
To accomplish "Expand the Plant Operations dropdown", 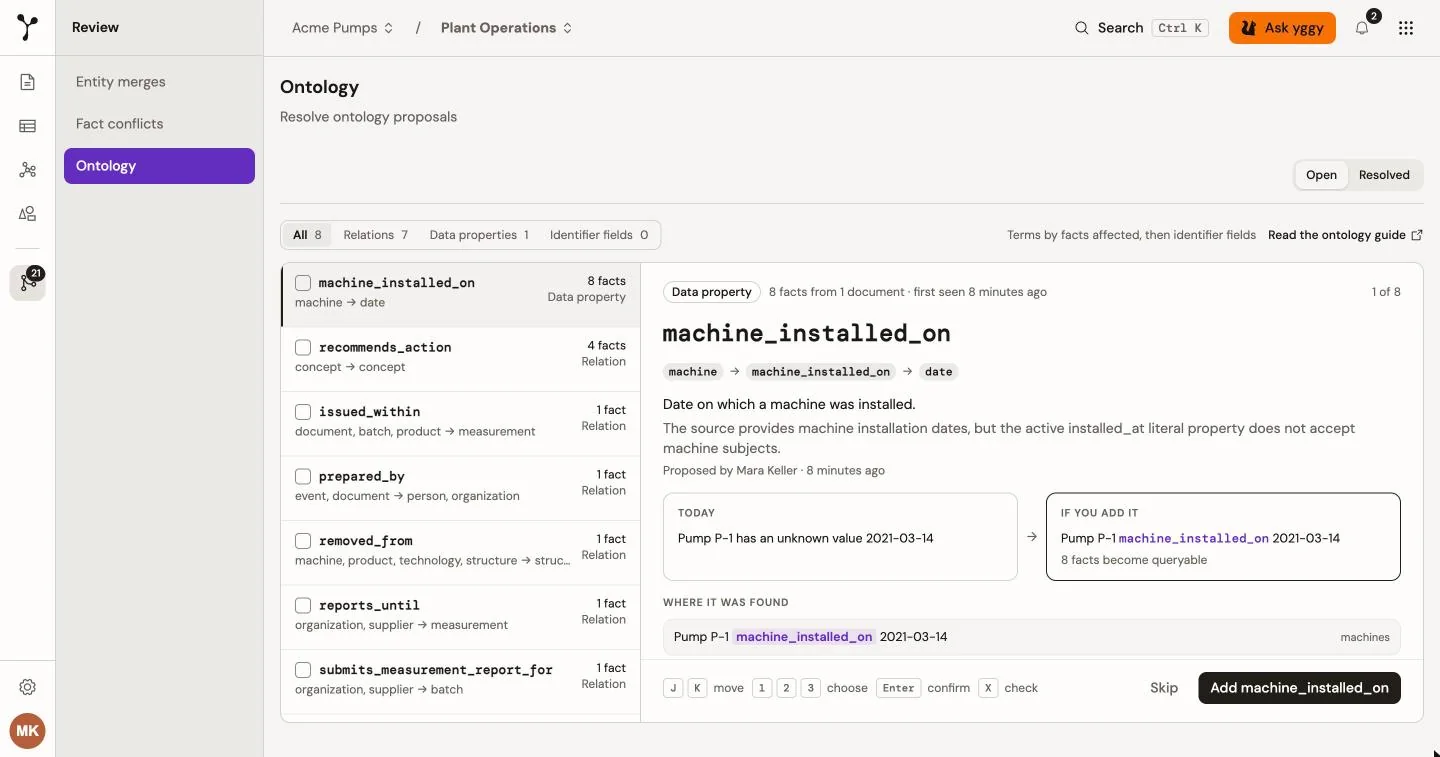I will click(x=507, y=28).
